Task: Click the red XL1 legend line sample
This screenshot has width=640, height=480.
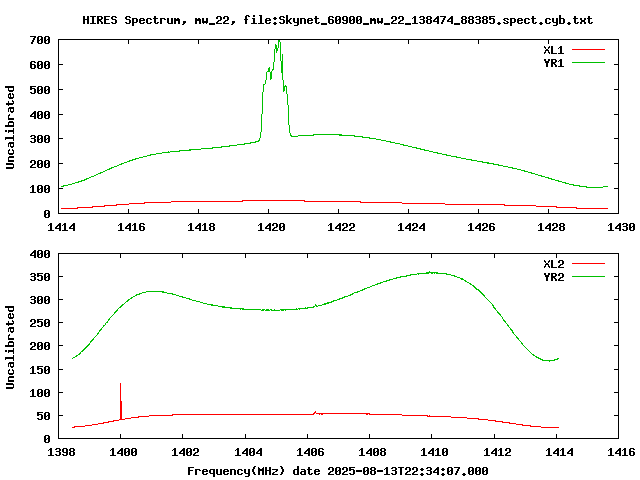Action: point(588,50)
